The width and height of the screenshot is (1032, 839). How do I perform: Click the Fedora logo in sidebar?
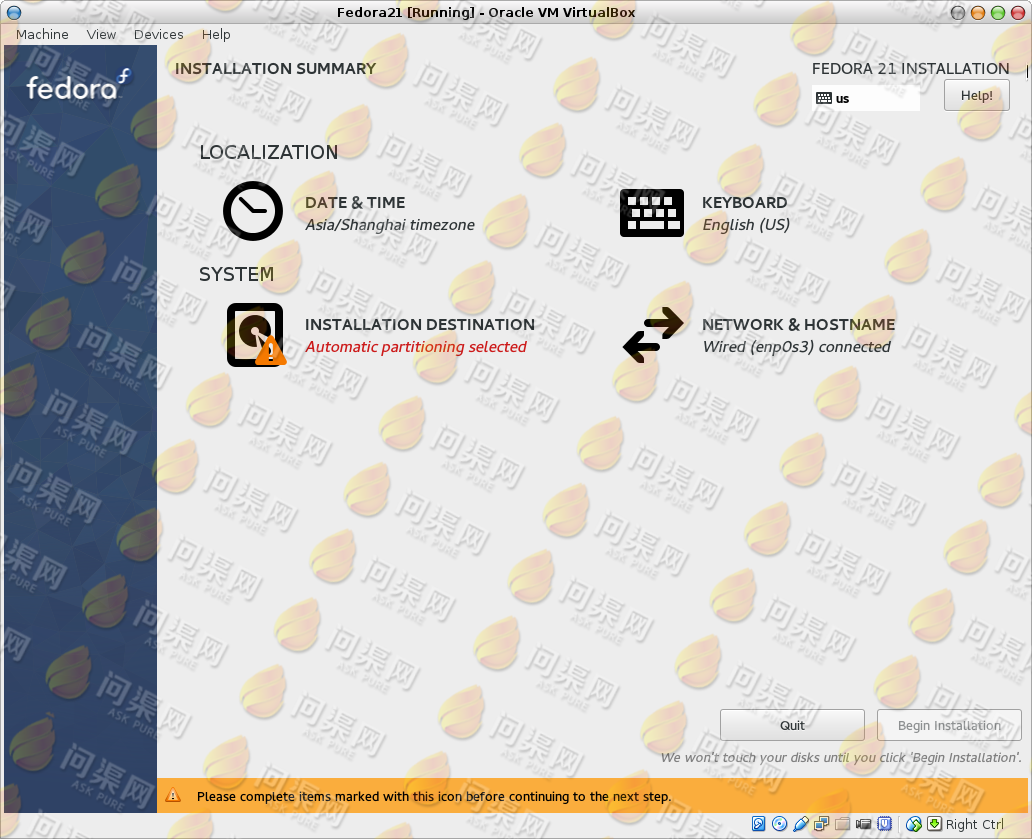coord(78,86)
